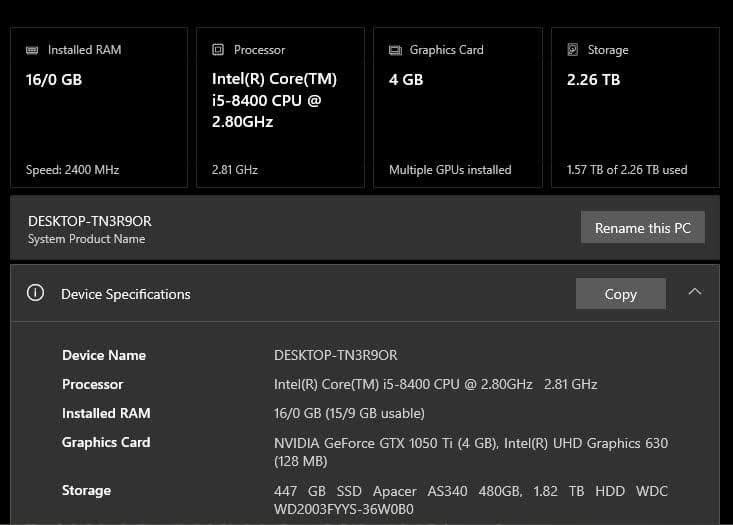Viewport: 733px width, 525px height.
Task: Click the Device Name value DESKTOP-TN3R9OR
Action: click(336, 355)
